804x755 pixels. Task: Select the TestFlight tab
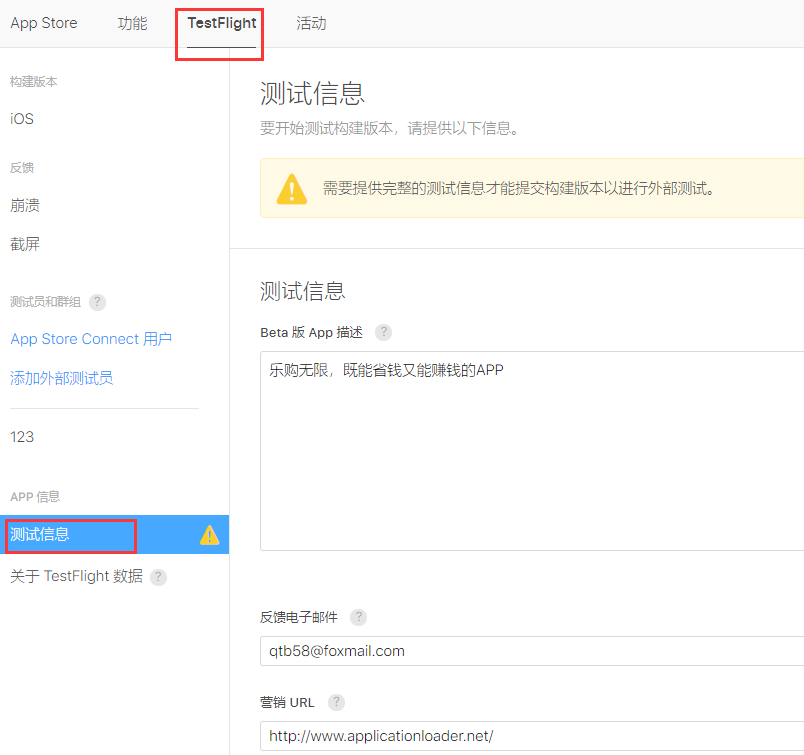pos(222,23)
